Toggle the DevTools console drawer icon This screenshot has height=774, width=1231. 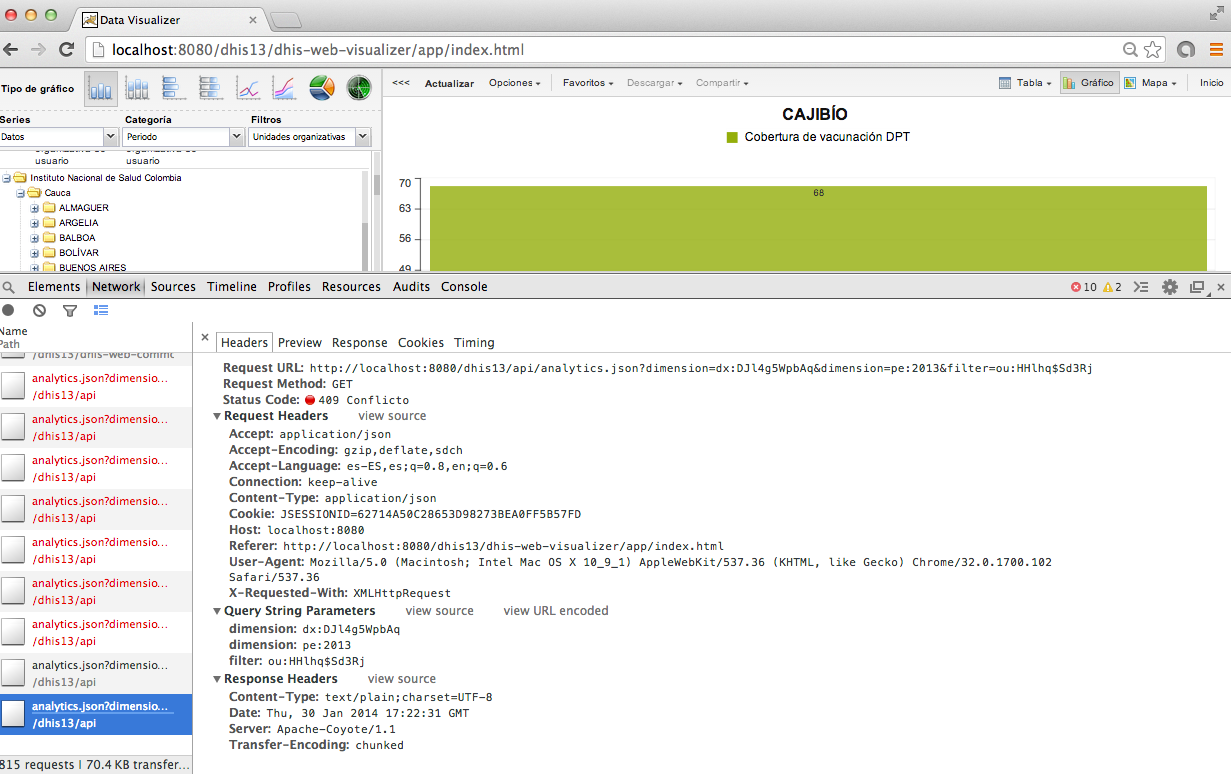[x=1141, y=287]
